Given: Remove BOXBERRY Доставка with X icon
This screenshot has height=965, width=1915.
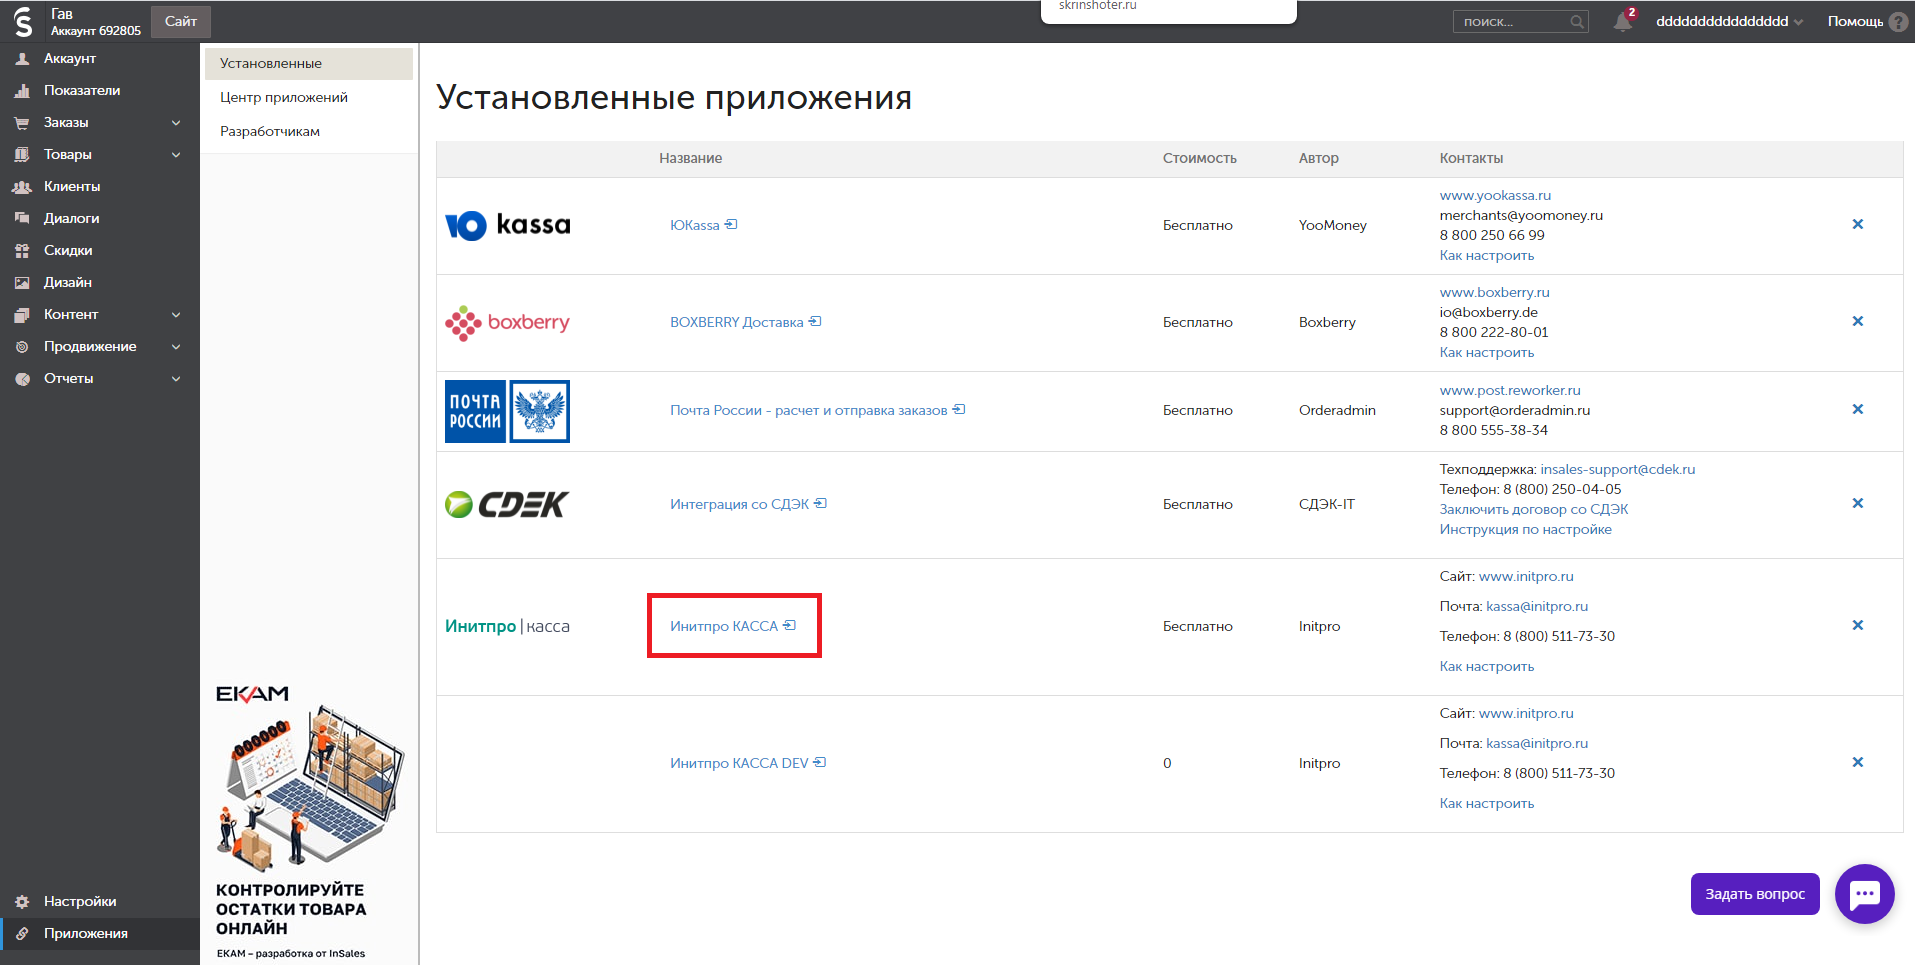Looking at the screenshot, I should click(x=1858, y=321).
